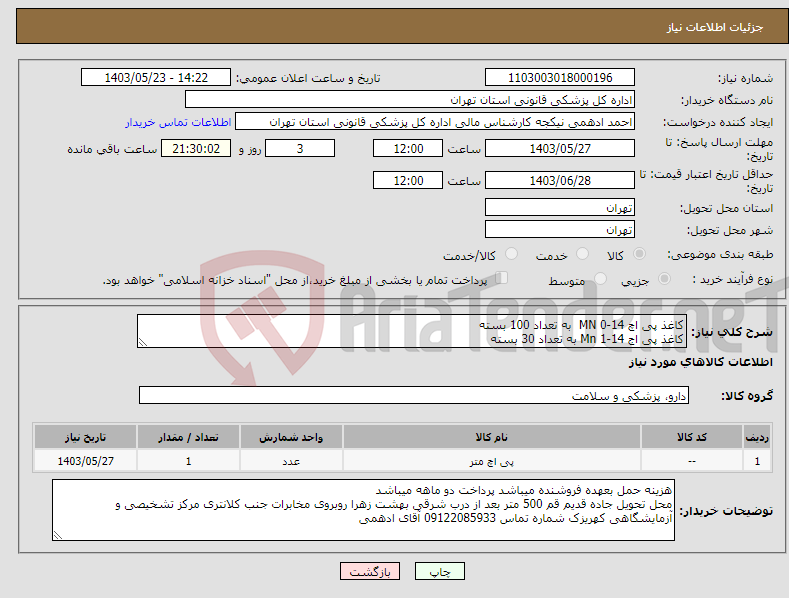789x598 pixels.
Task: Click the delivery city field تهران
Action: pos(560,230)
